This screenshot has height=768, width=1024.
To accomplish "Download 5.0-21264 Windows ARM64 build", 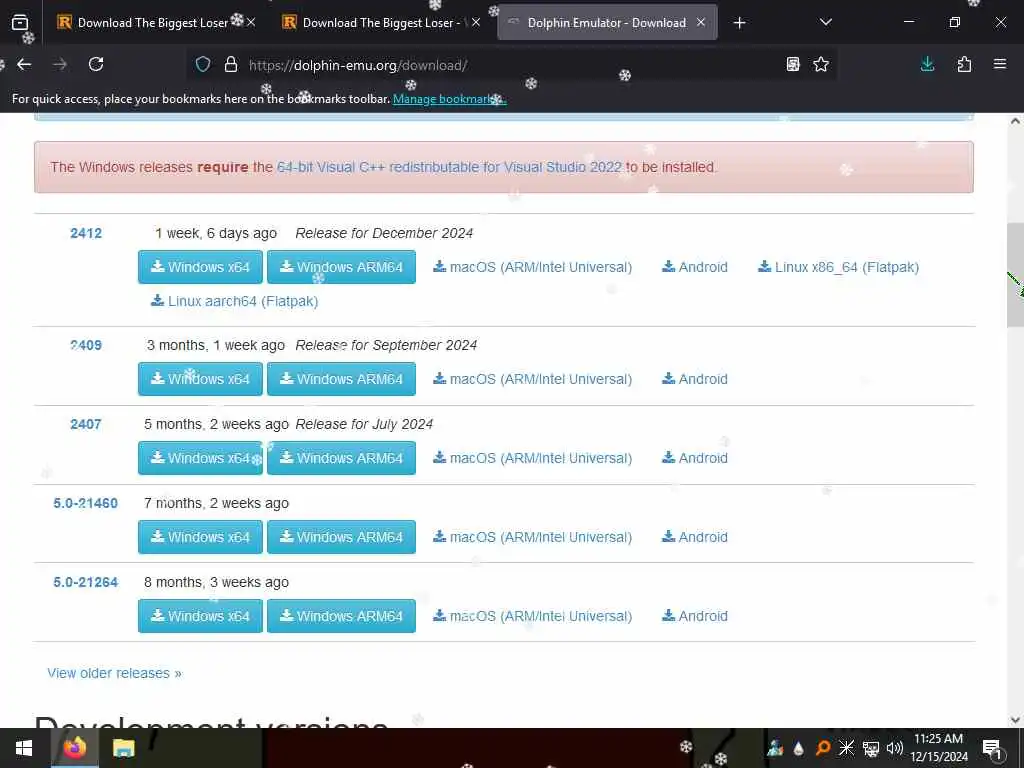I will pyautogui.click(x=342, y=616).
